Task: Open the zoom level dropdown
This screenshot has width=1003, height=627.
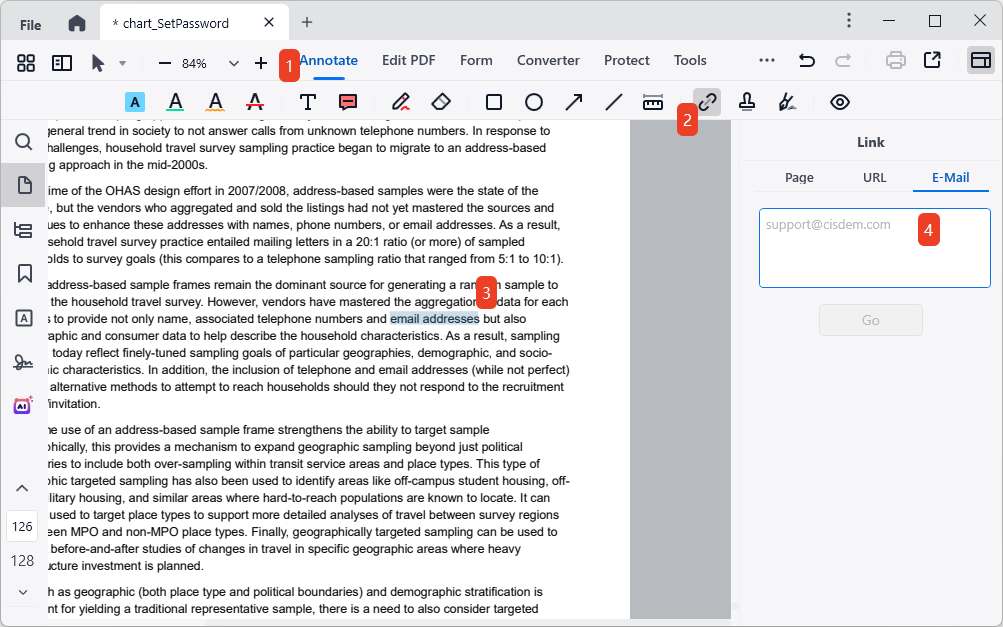Action: coord(233,61)
